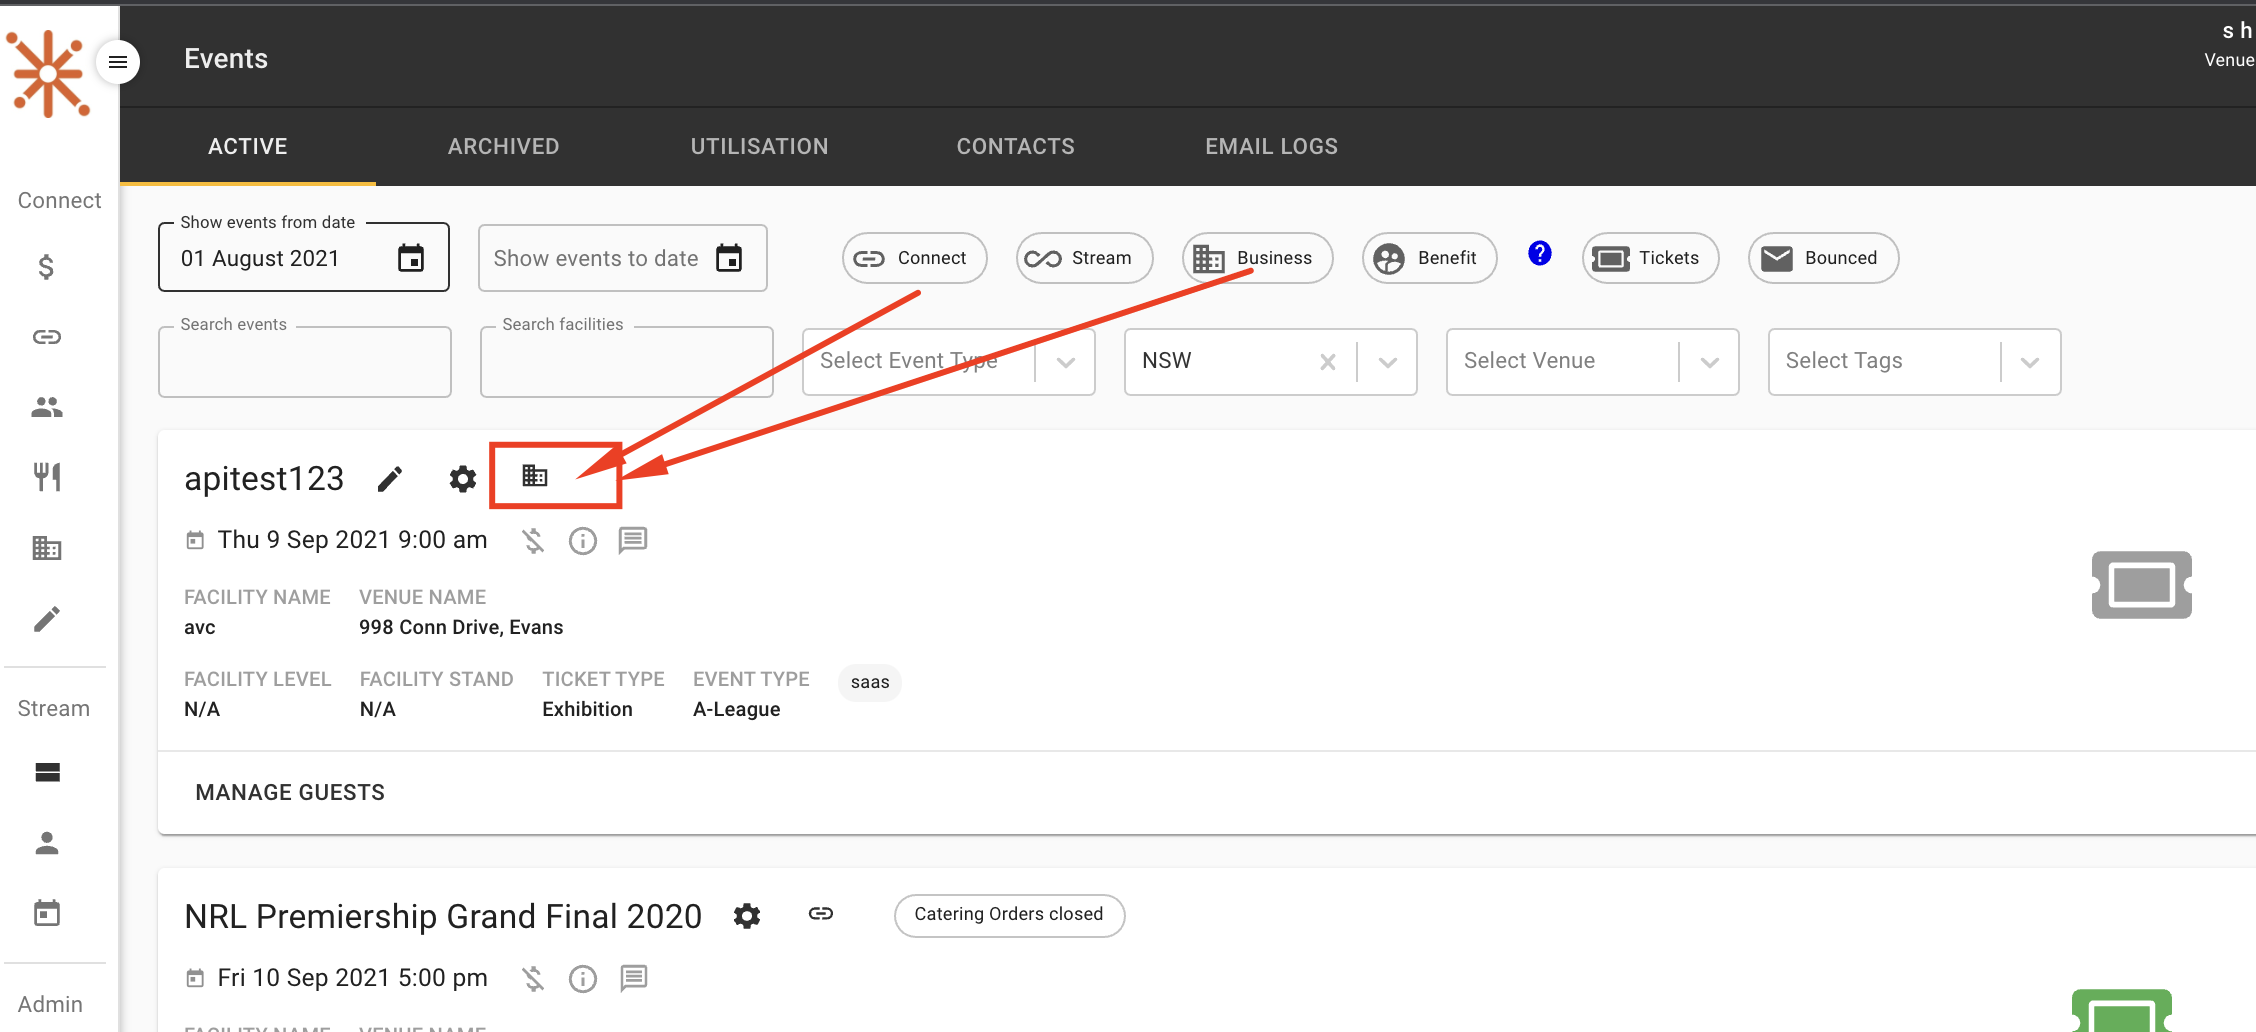This screenshot has width=2256, height=1032.
Task: Open the dollar sign sidebar section
Action: point(46,267)
